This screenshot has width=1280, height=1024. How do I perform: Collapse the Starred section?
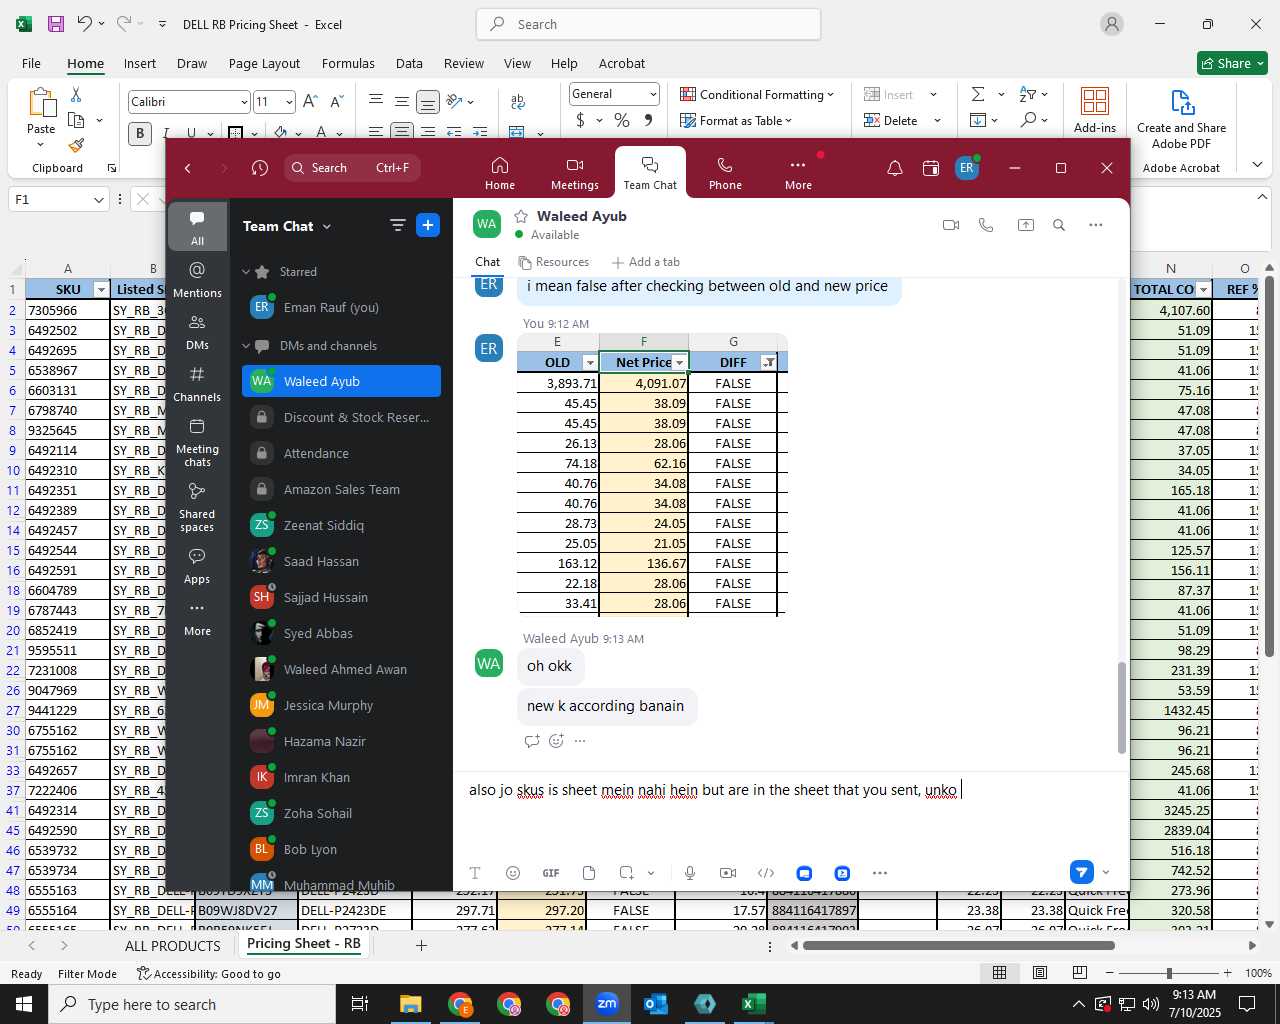(246, 272)
